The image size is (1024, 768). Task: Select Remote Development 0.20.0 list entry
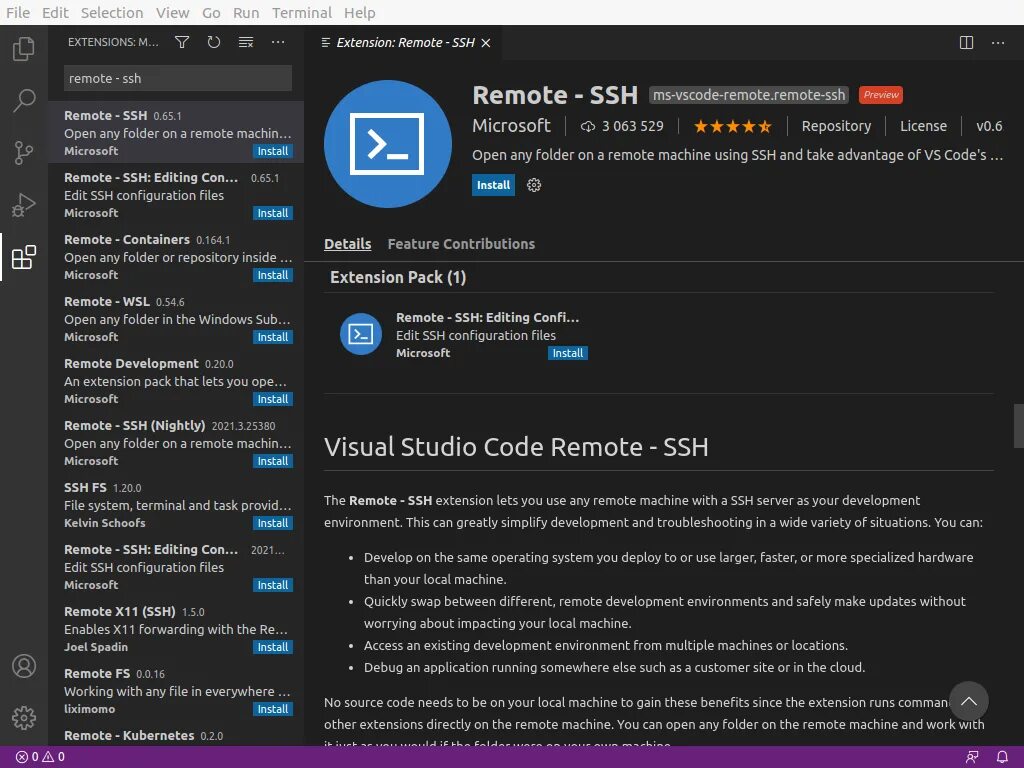(176, 381)
